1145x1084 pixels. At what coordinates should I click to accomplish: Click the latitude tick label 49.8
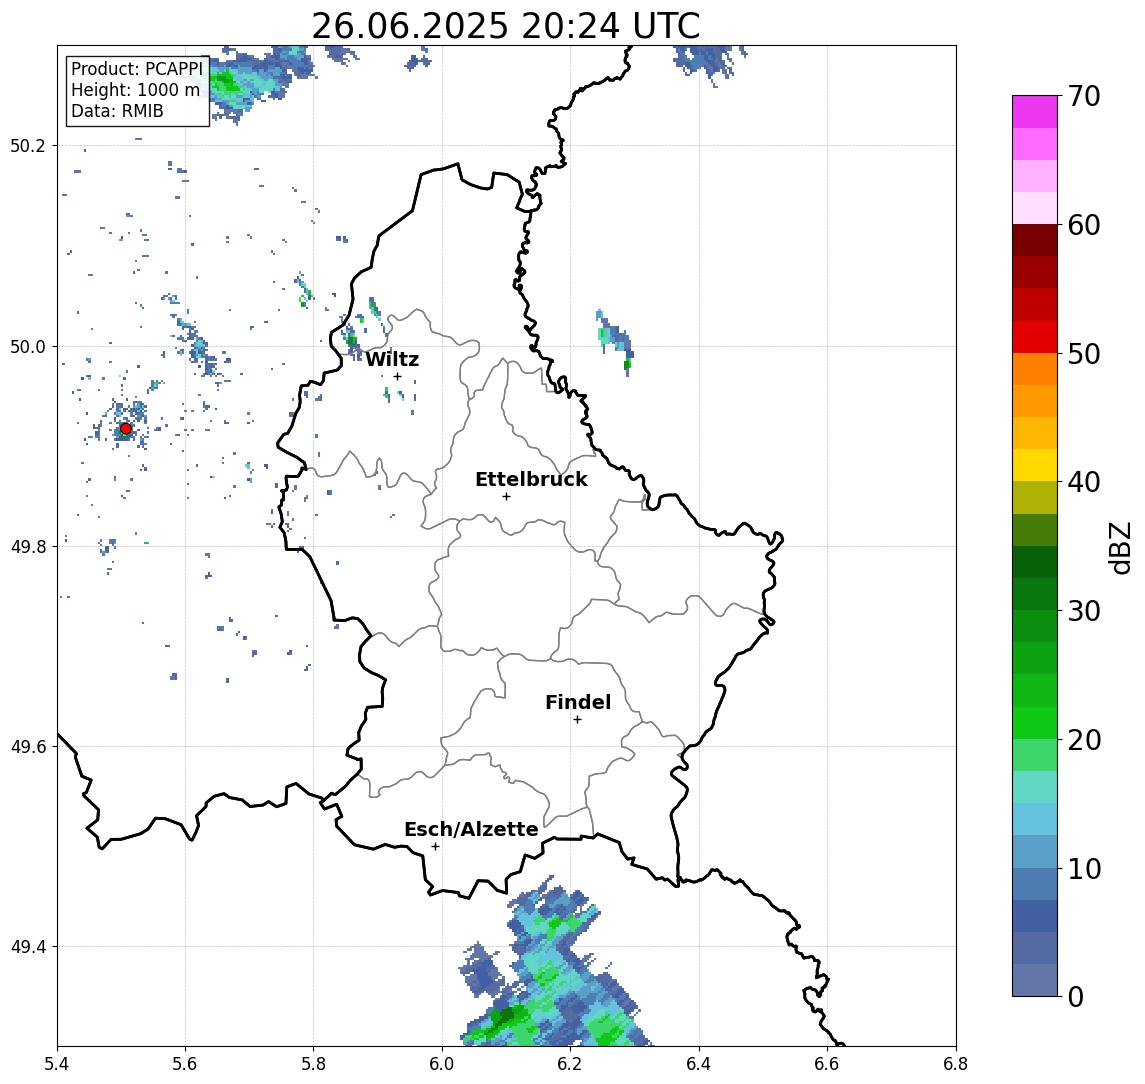(x=28, y=546)
